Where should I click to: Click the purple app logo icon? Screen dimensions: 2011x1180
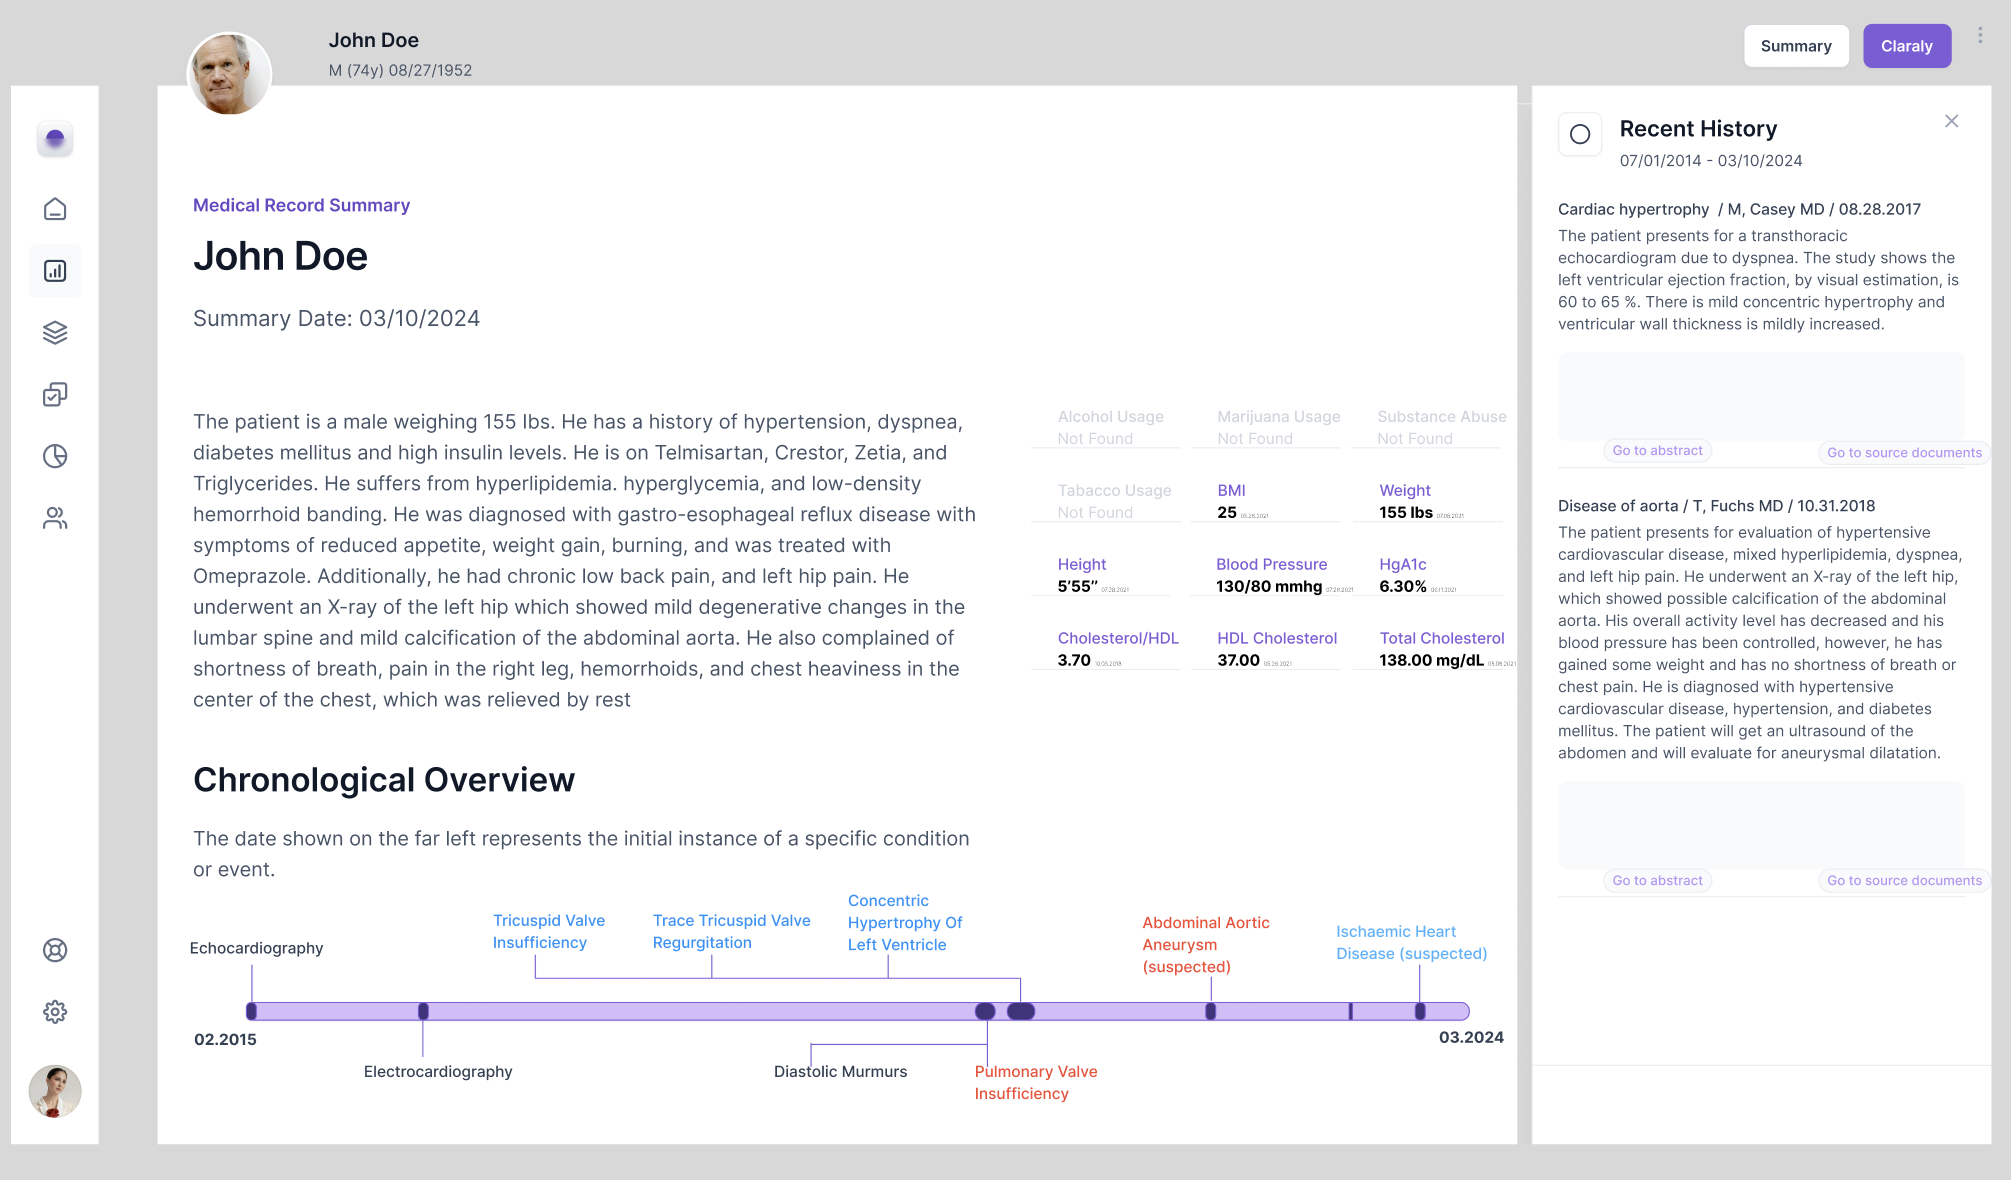pos(55,139)
